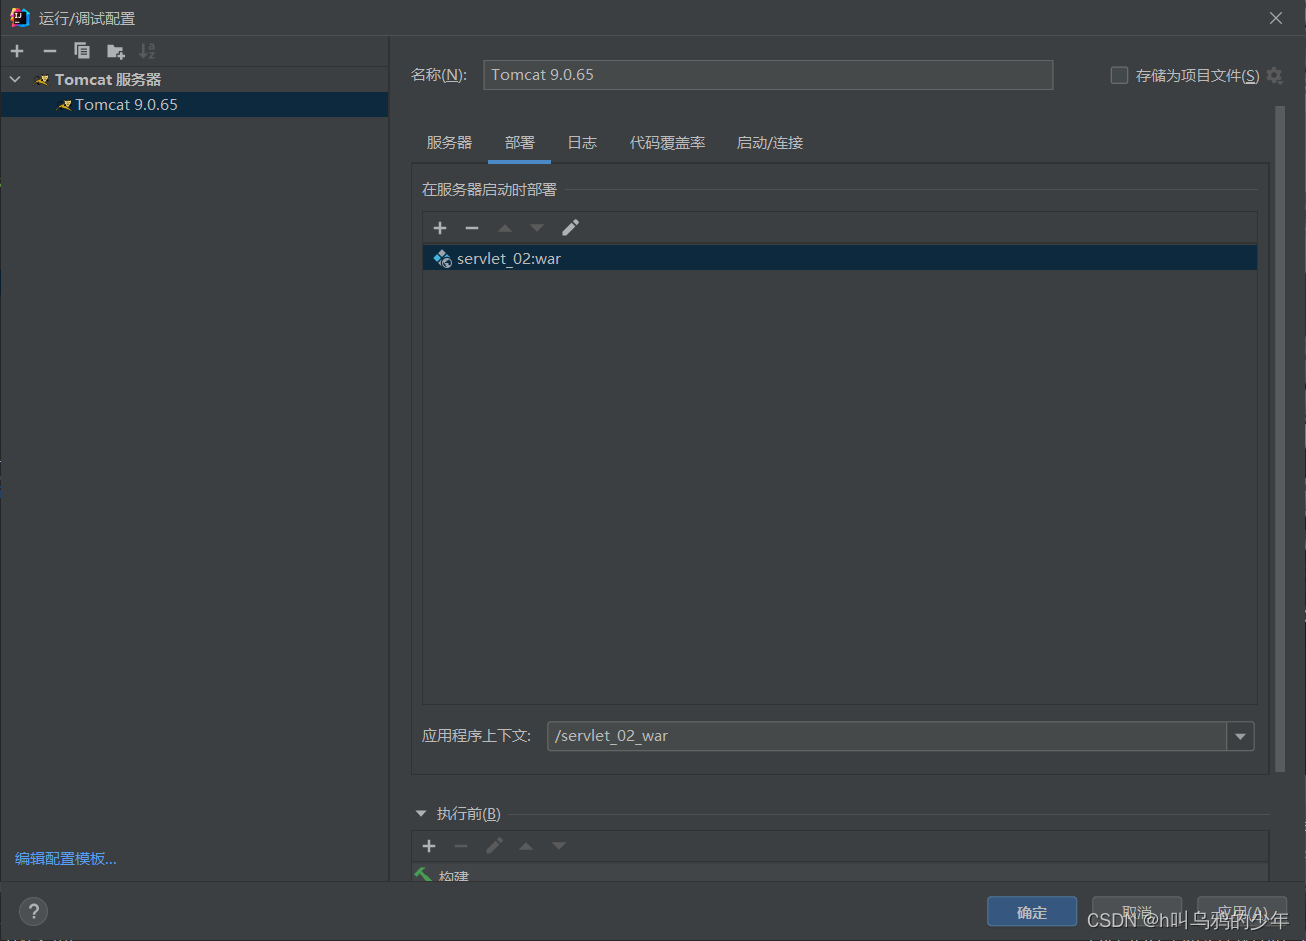Edit deployment artifact pencil icon
1306x941 pixels.
tap(570, 228)
